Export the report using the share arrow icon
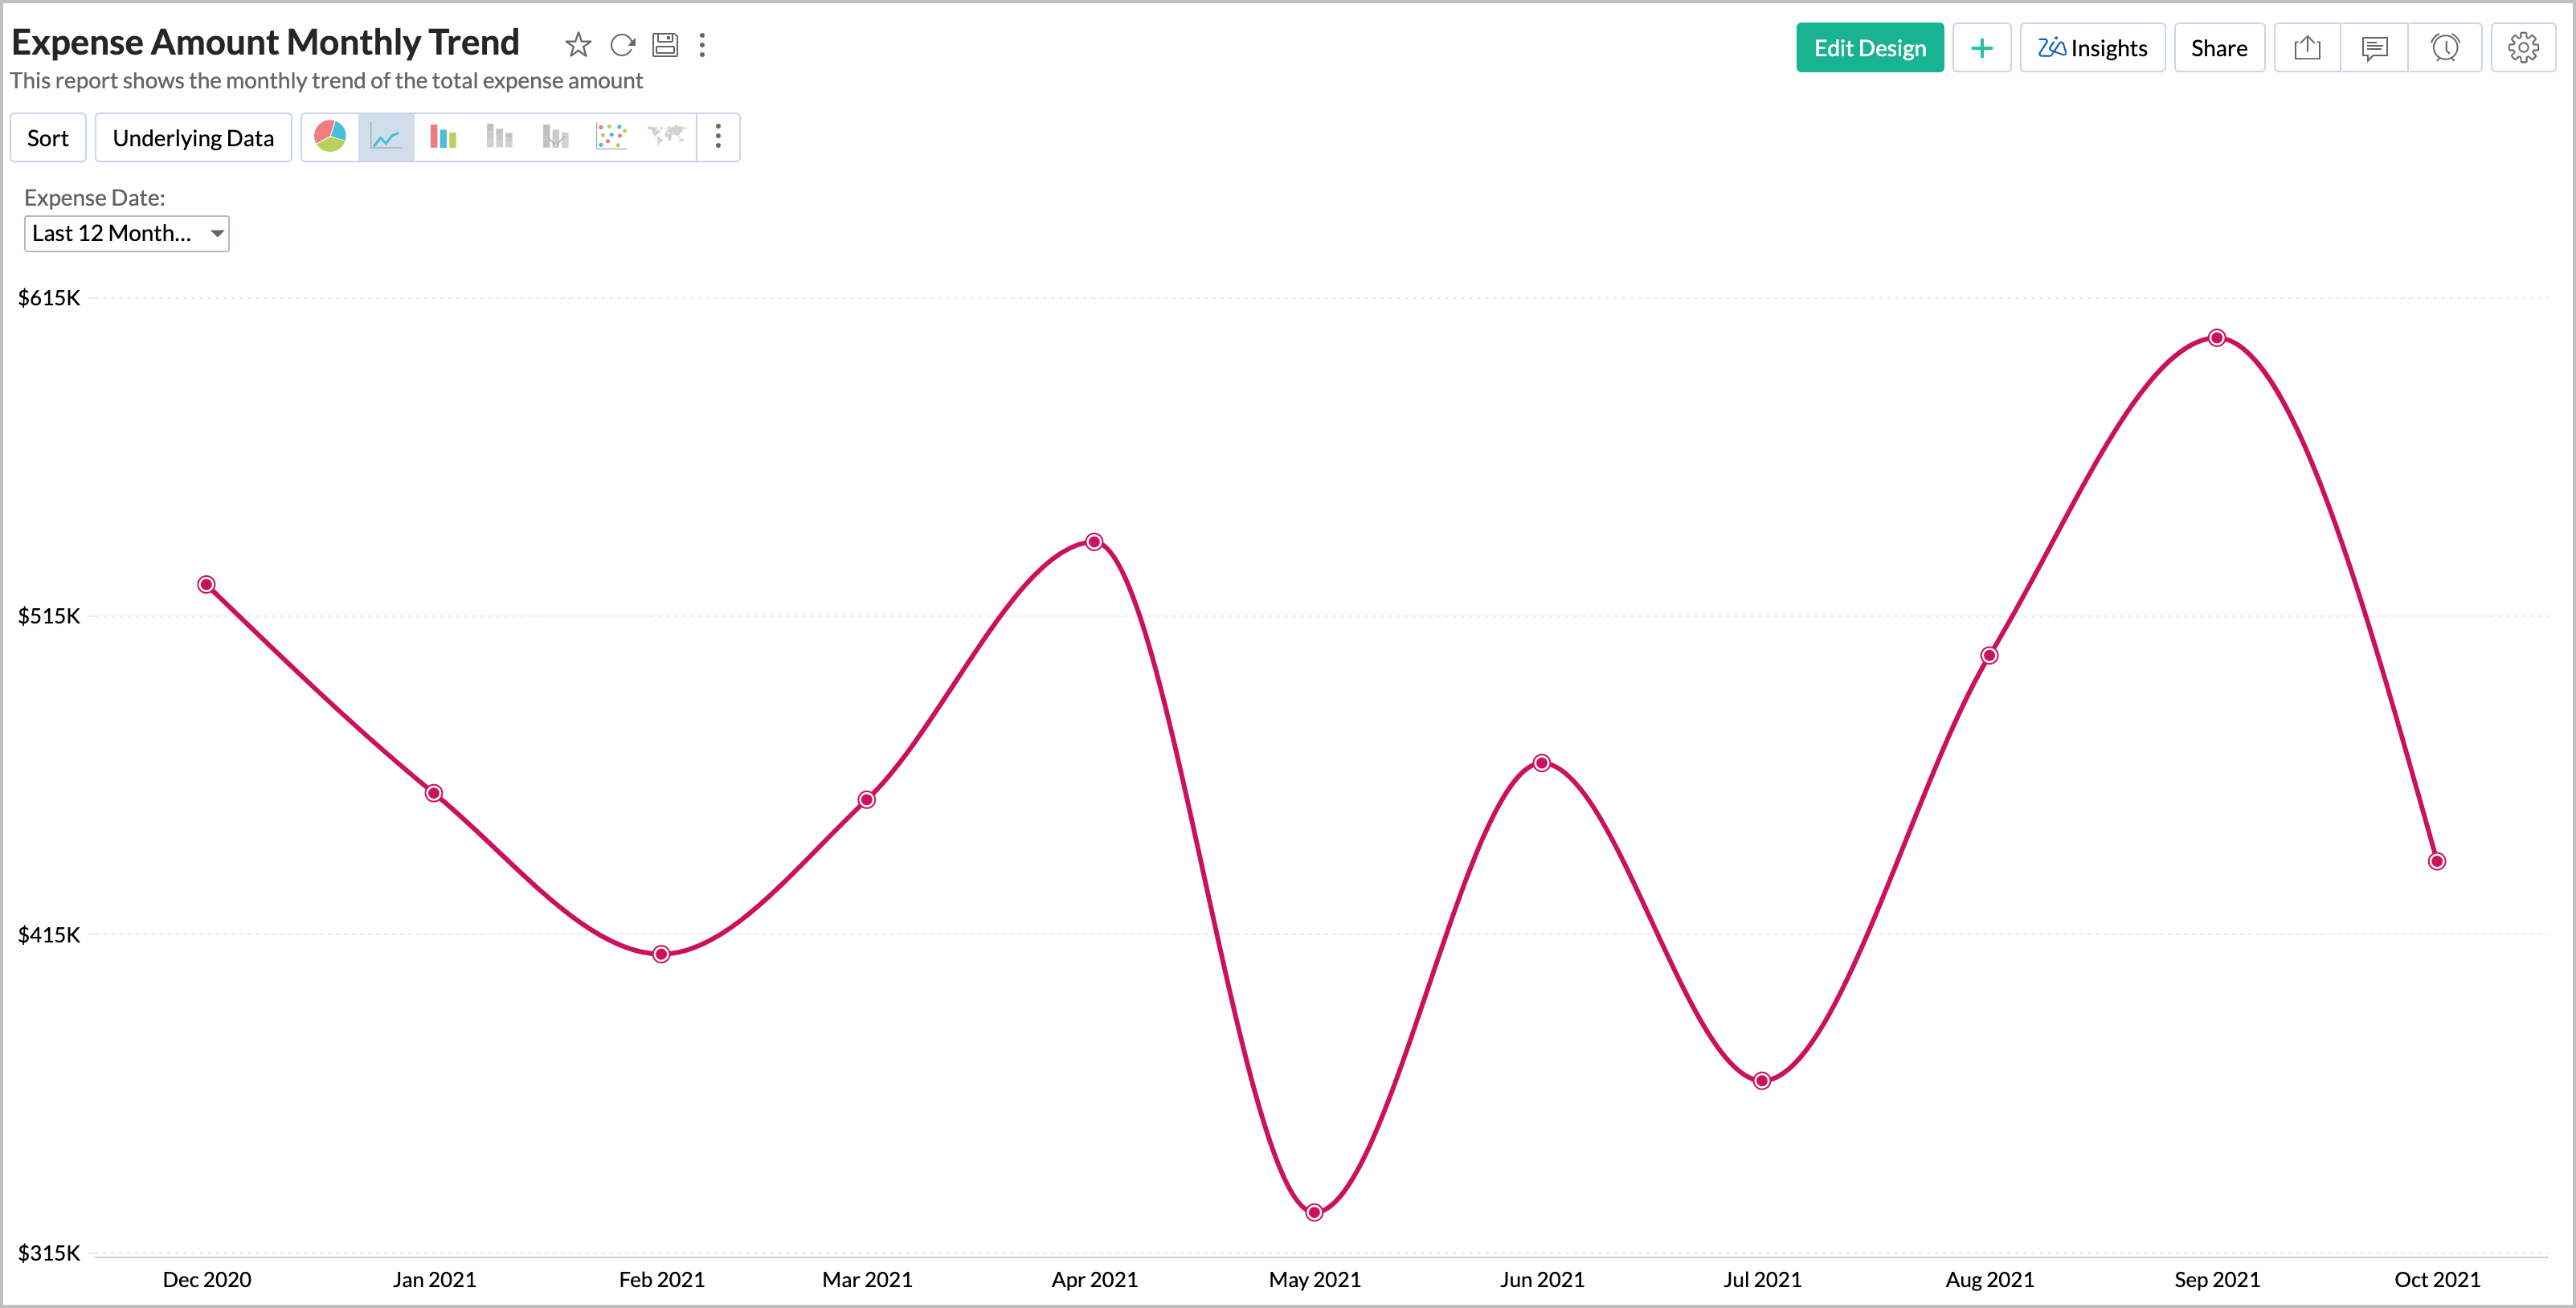The width and height of the screenshot is (2576, 1308). (2307, 46)
